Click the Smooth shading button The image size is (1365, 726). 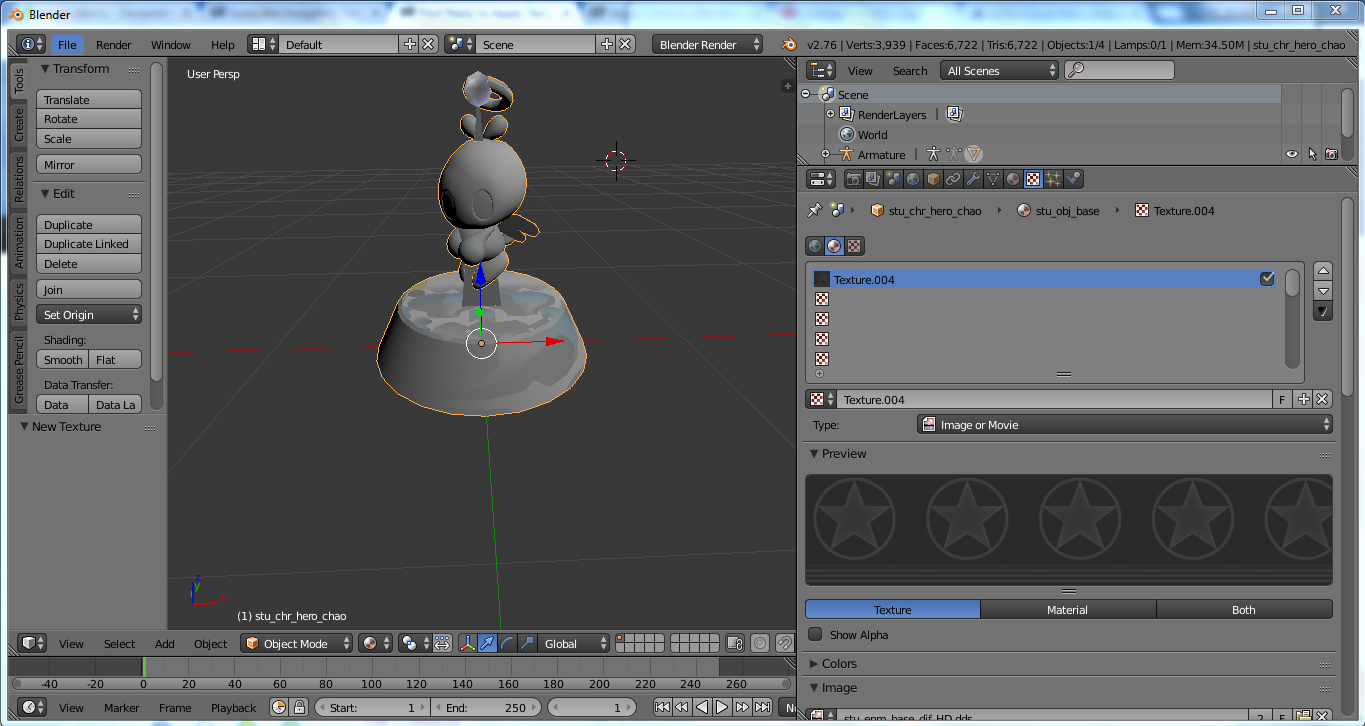pos(63,359)
